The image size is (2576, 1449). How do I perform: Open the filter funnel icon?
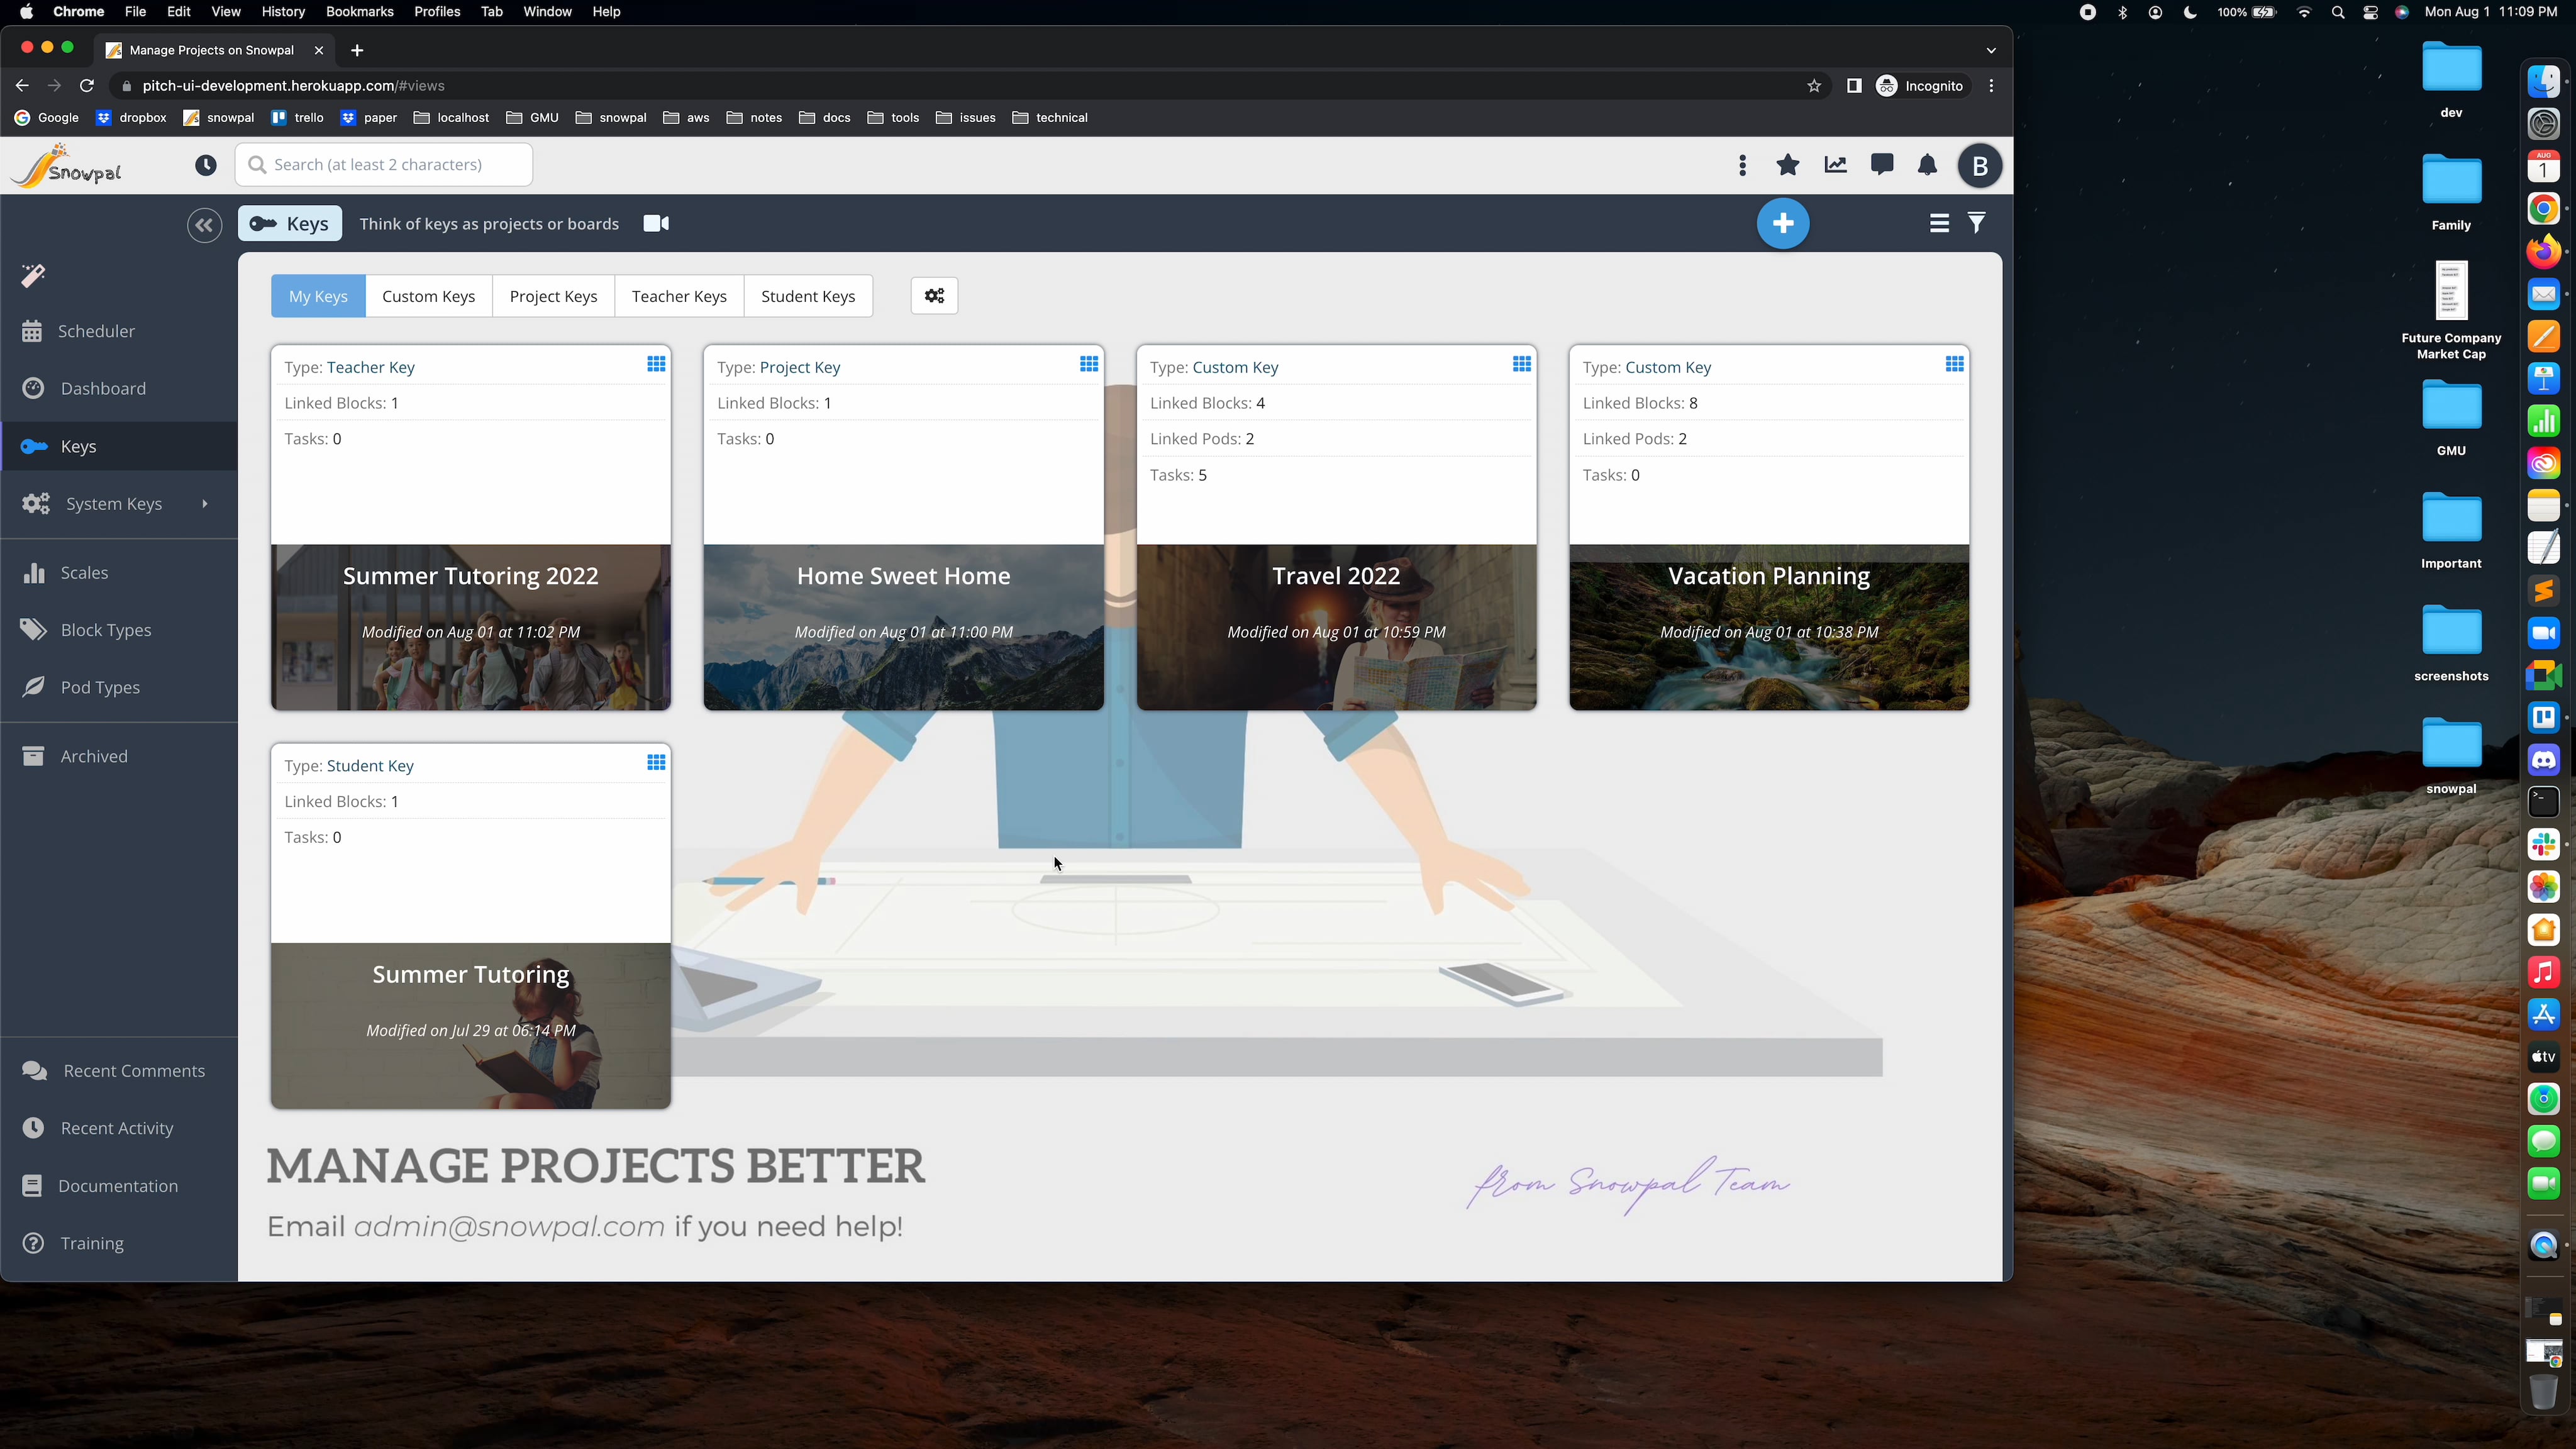coord(1977,223)
